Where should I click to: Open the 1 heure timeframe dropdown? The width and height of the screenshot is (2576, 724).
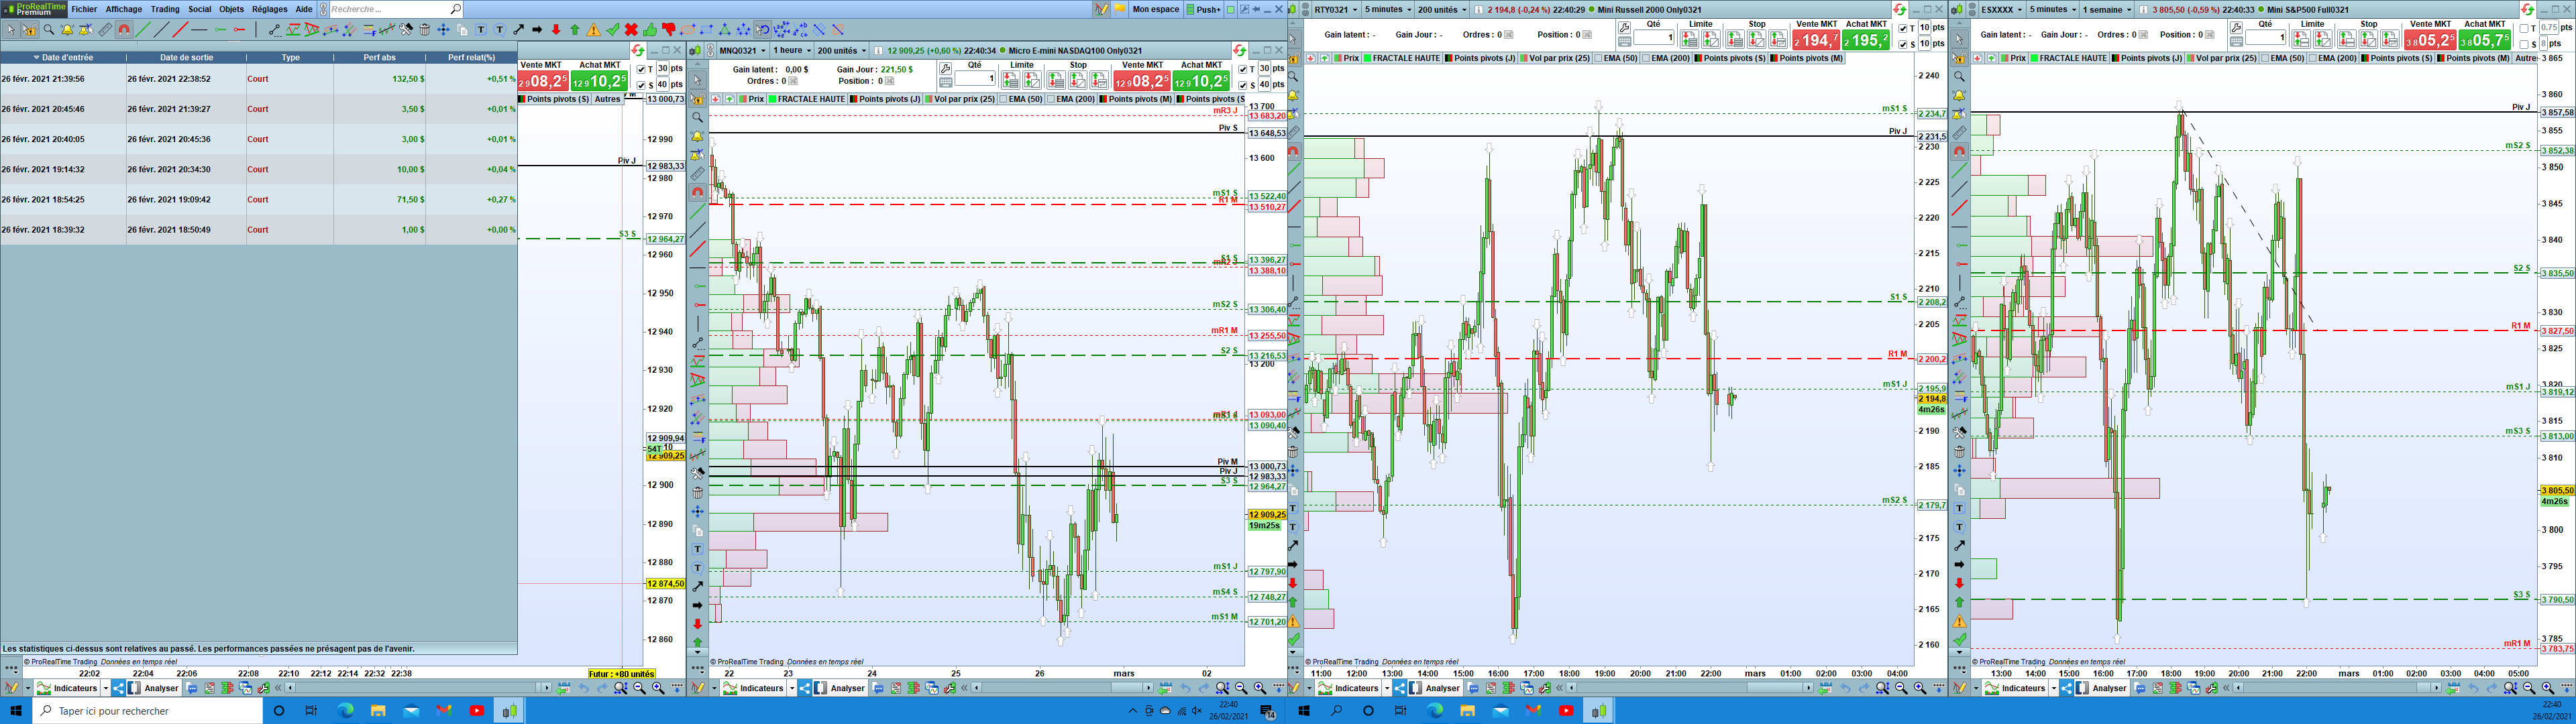pos(791,50)
